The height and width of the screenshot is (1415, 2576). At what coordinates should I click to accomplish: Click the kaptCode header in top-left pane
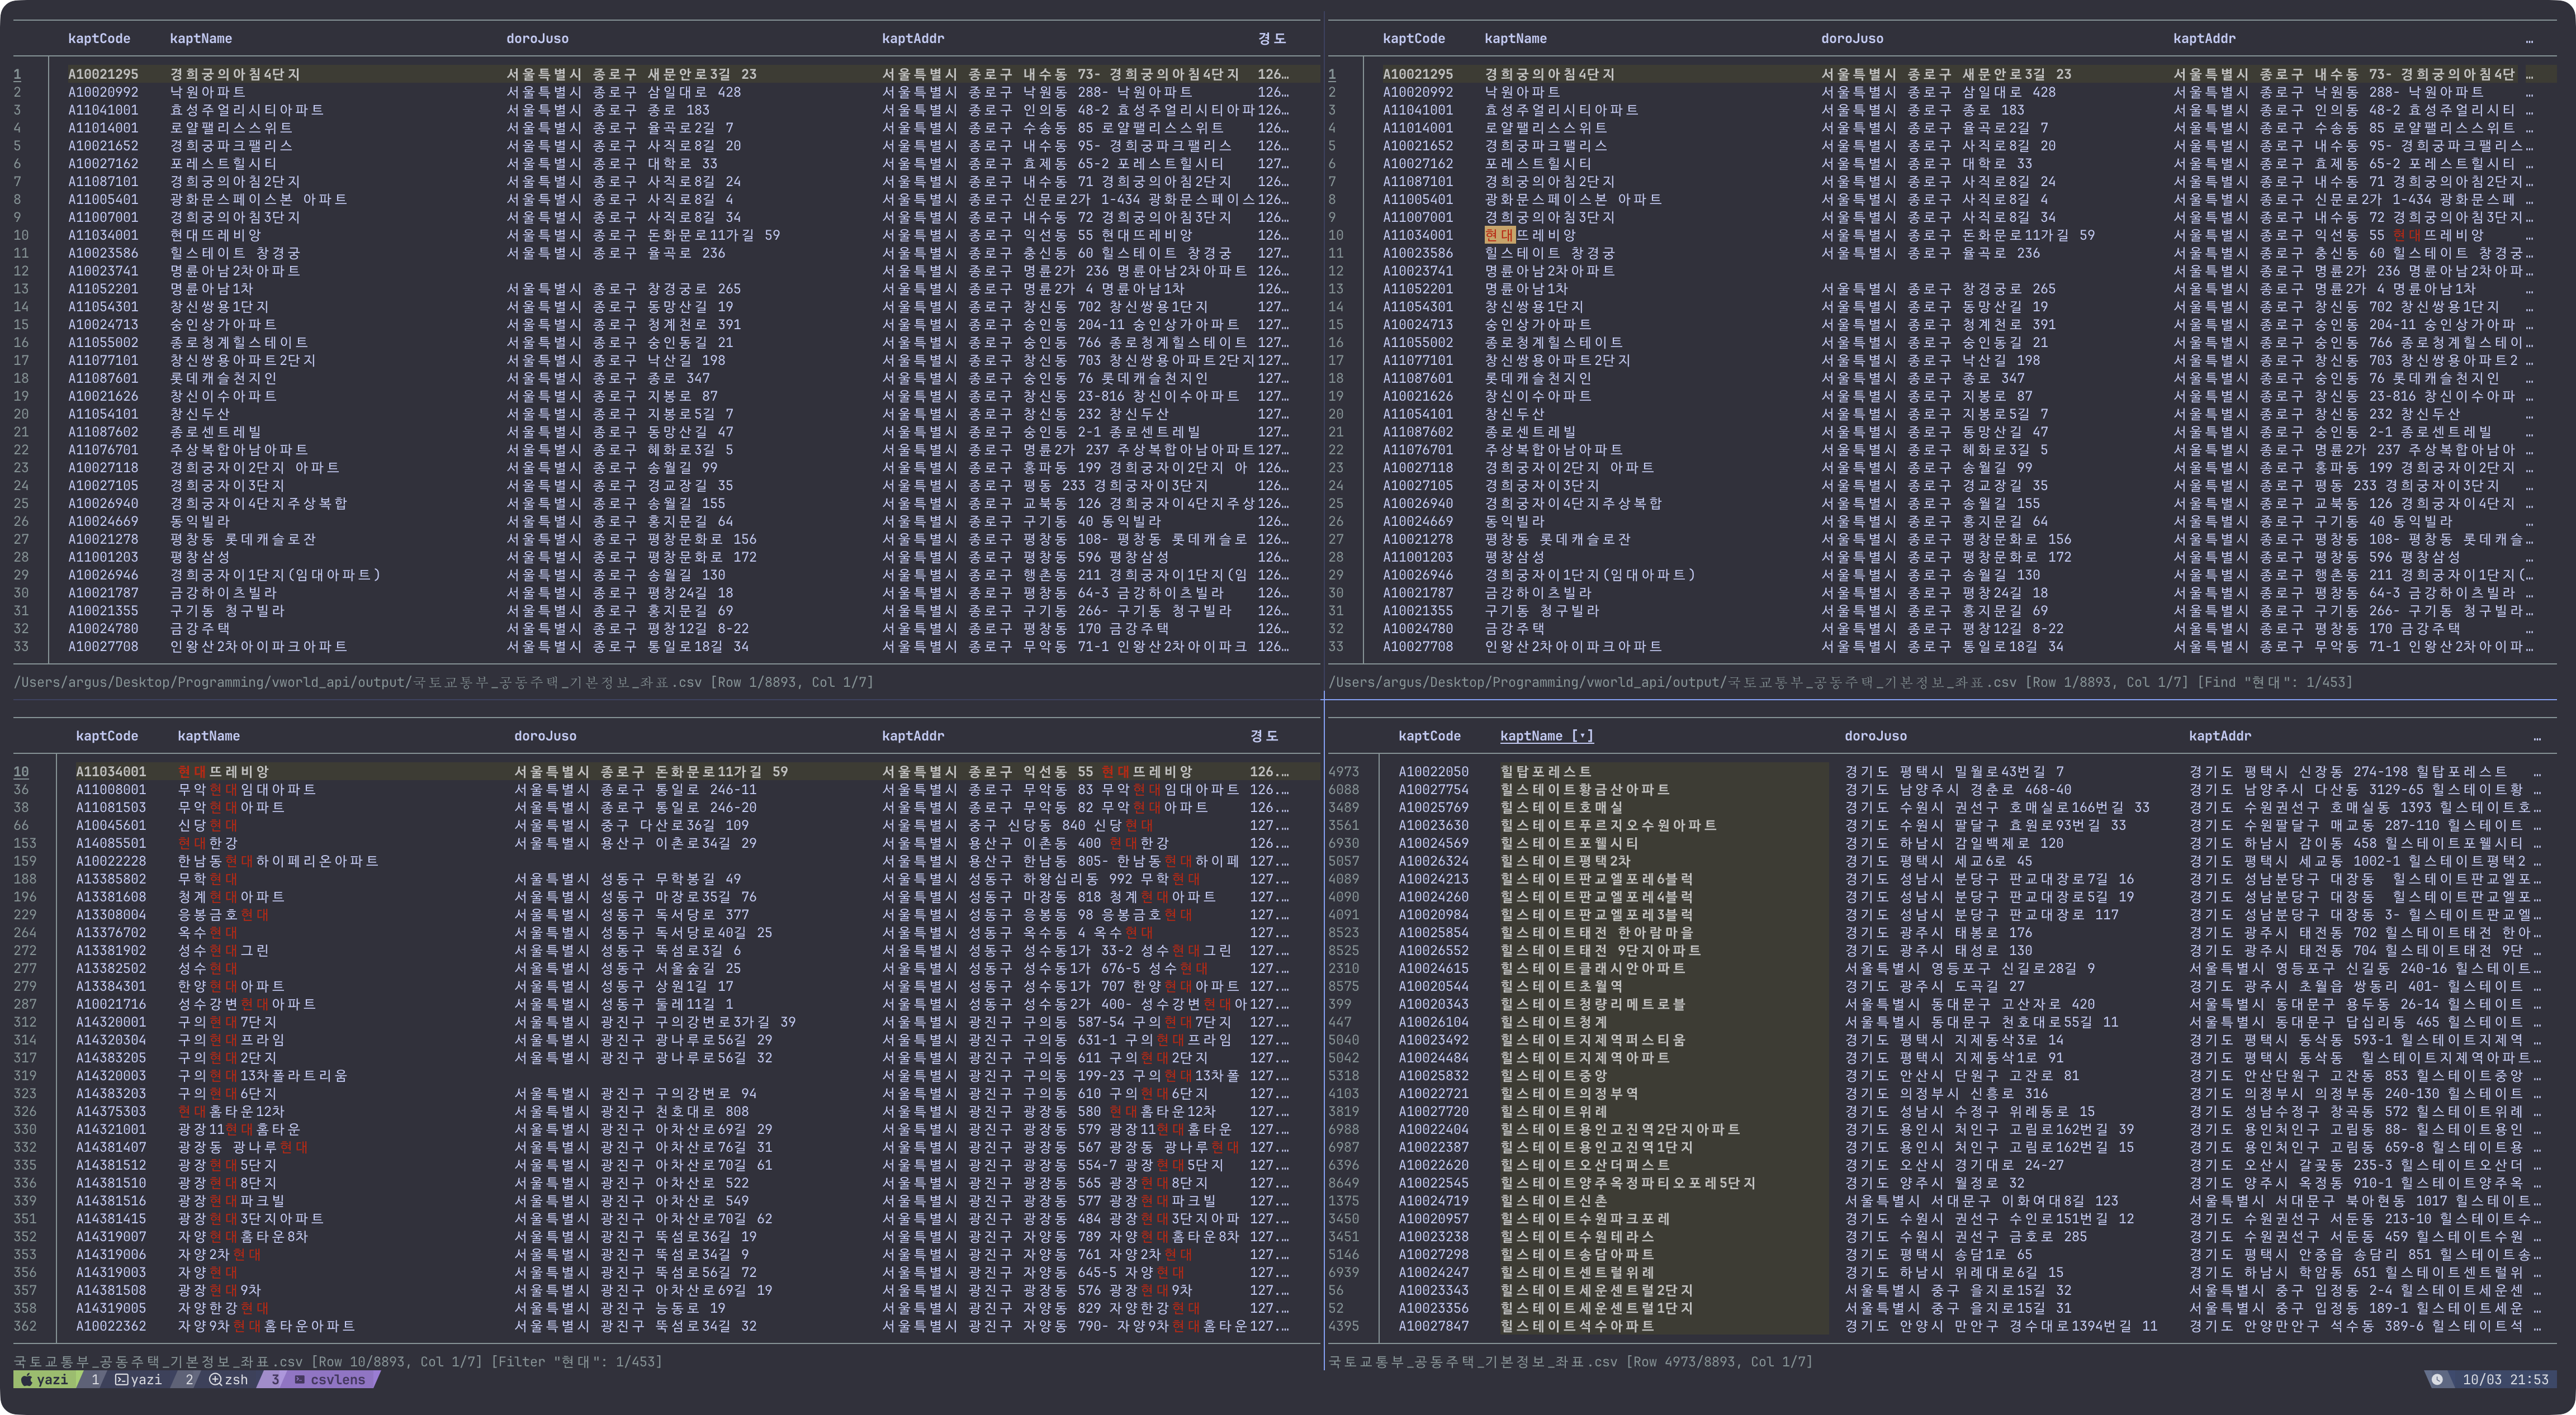tap(99, 39)
